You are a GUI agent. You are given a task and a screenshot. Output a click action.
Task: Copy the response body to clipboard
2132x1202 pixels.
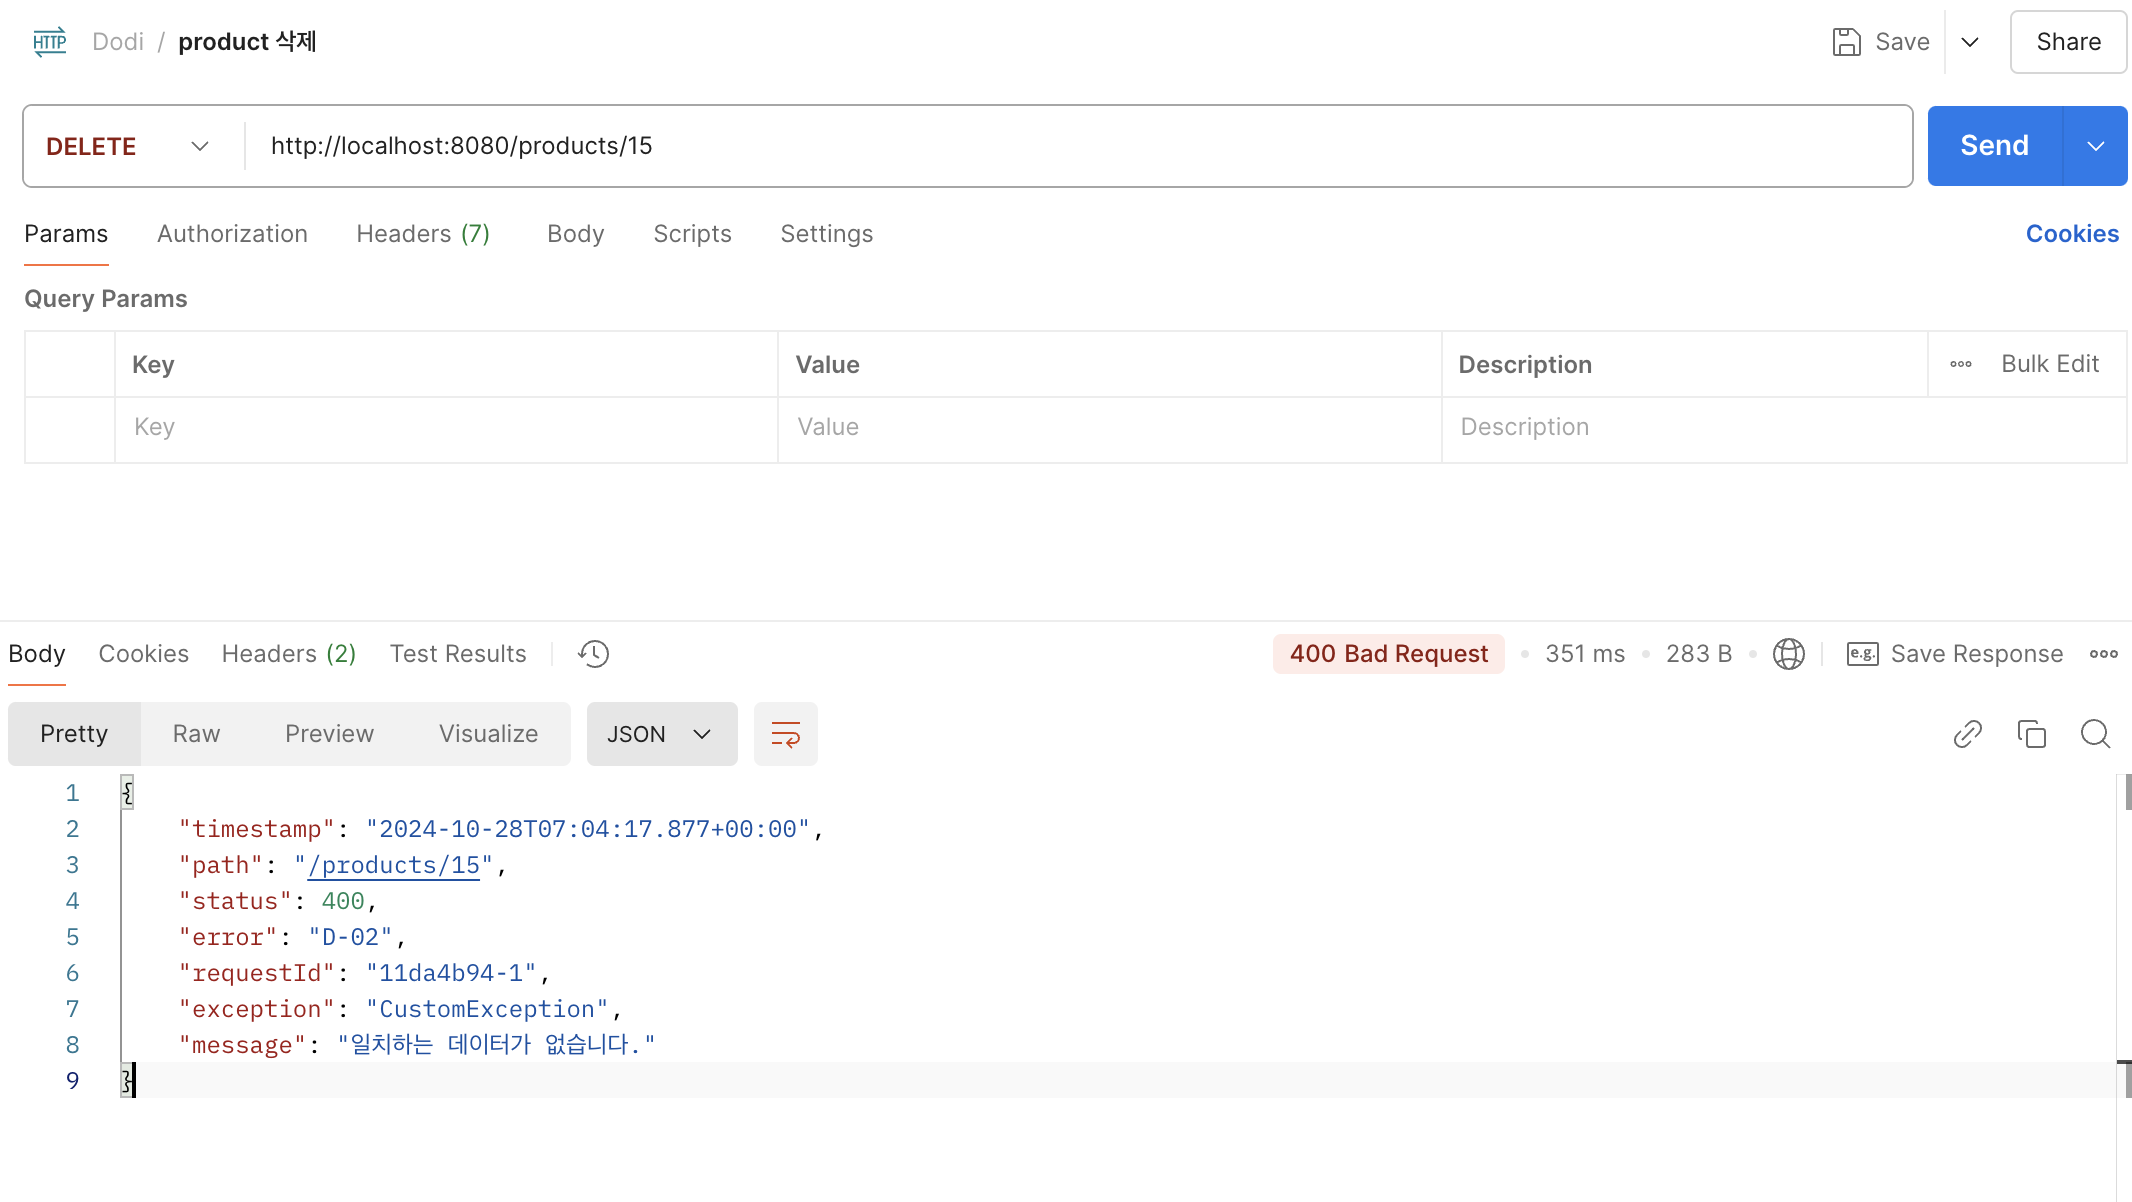tap(2031, 734)
